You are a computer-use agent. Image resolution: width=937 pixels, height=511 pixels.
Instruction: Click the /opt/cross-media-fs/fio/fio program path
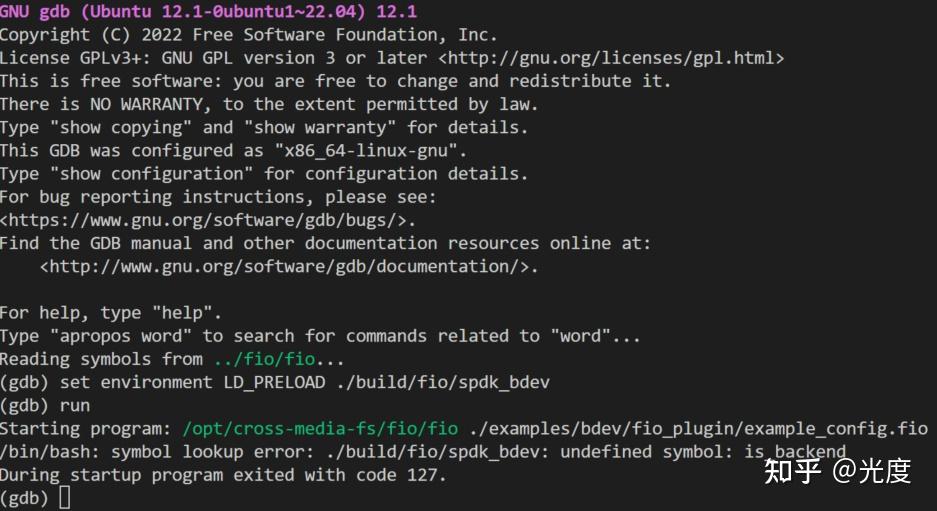tap(320, 429)
